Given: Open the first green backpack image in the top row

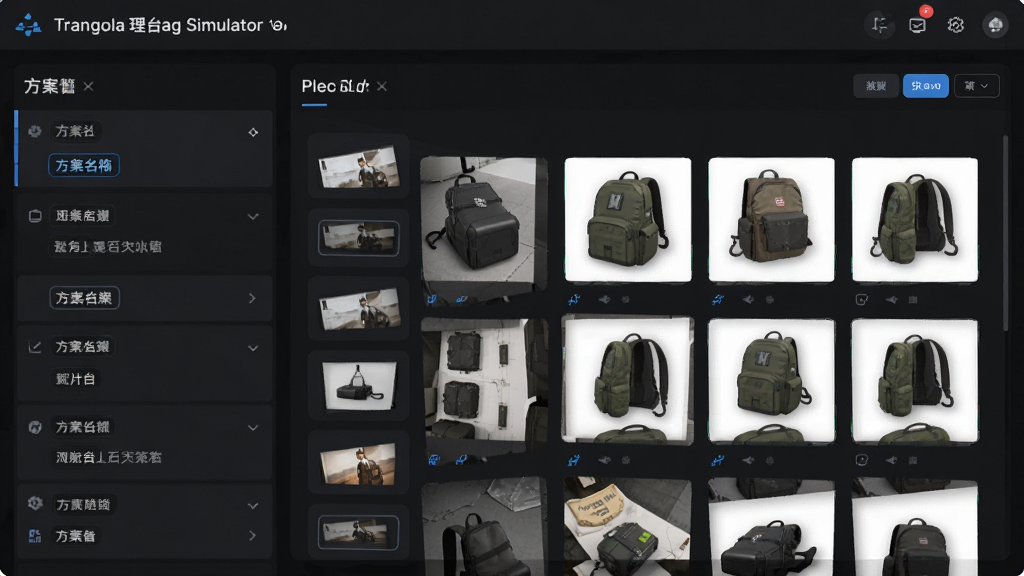Looking at the screenshot, I should (628, 219).
